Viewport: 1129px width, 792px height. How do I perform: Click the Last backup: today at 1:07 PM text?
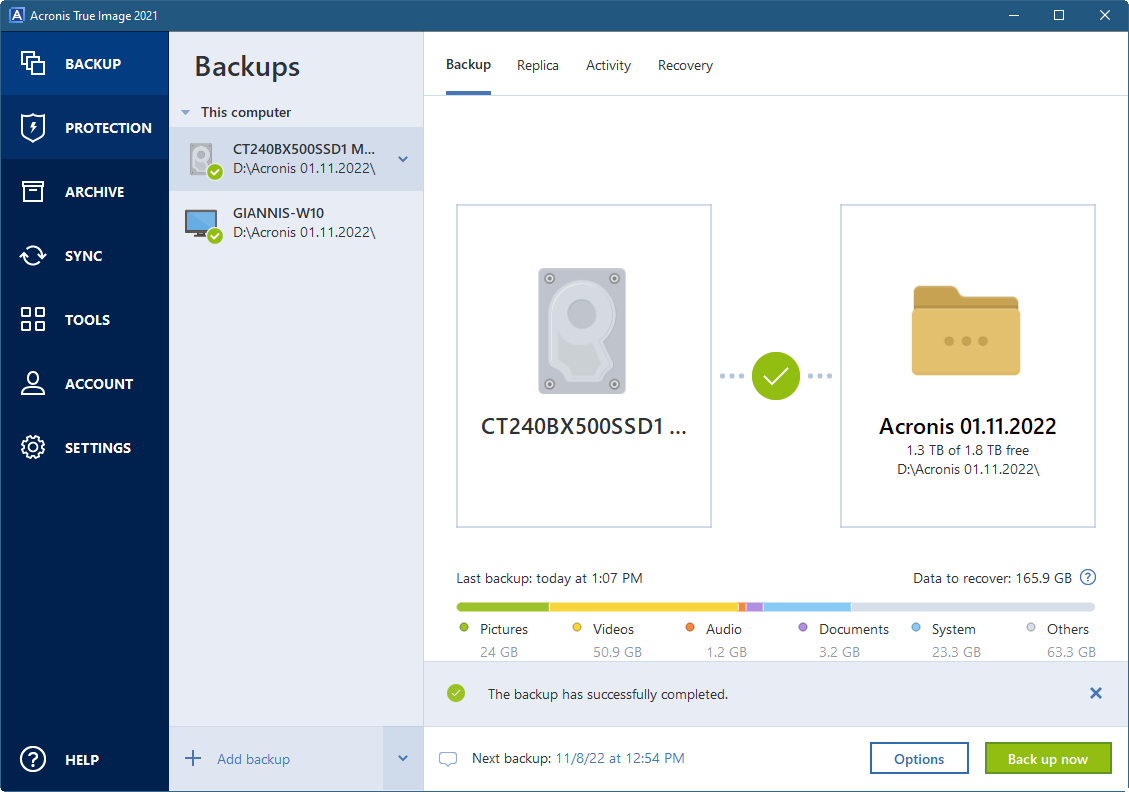click(549, 578)
